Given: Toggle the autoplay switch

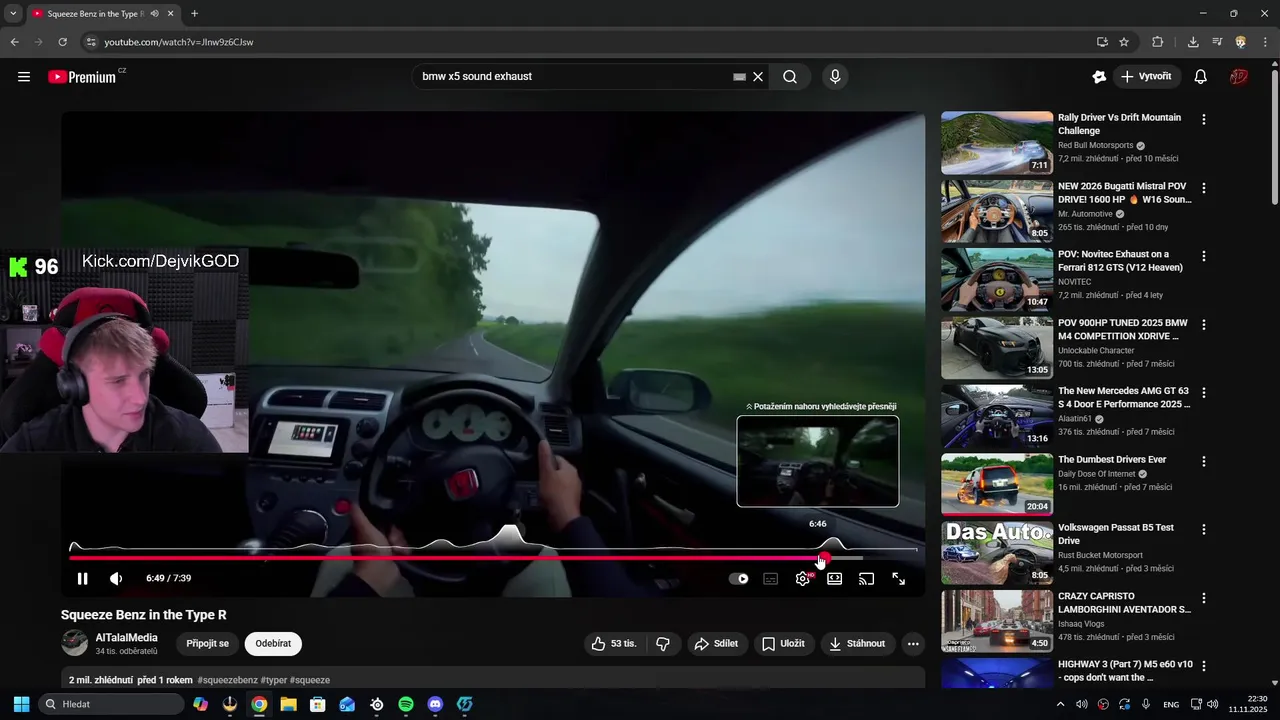Looking at the screenshot, I should click(739, 578).
